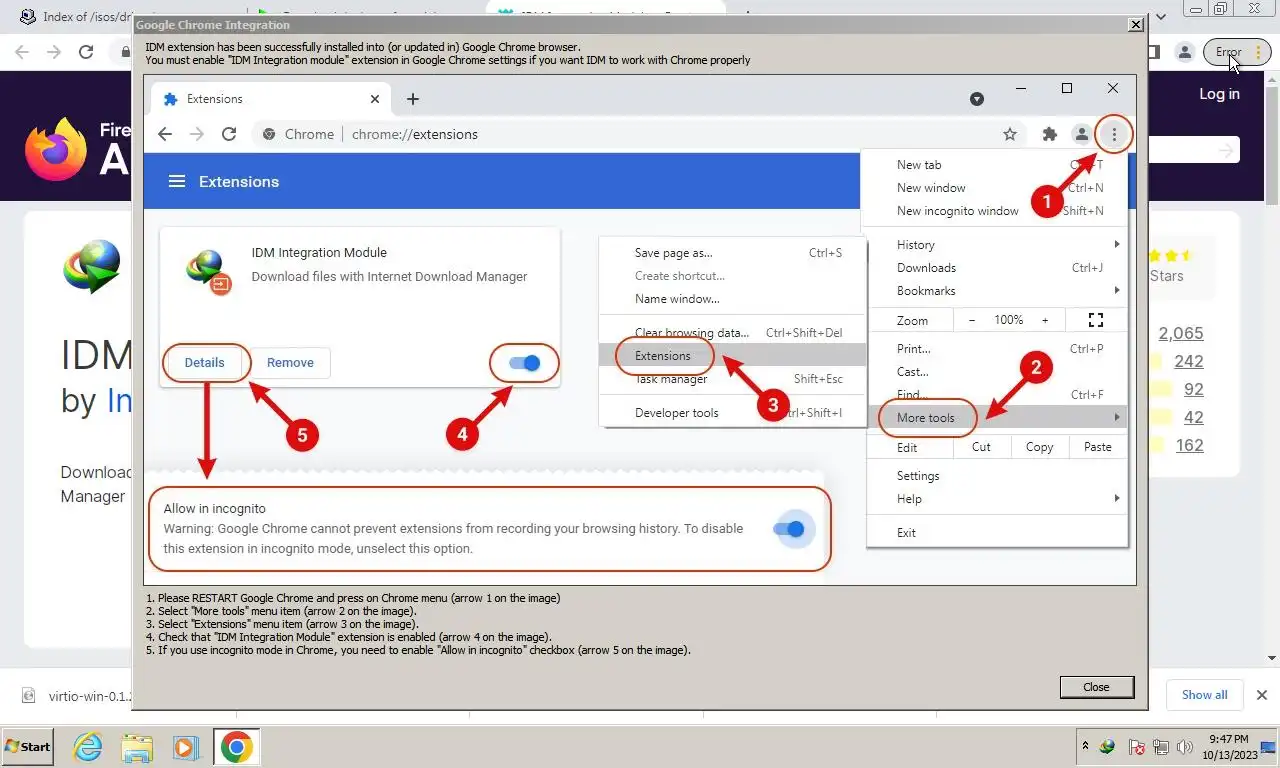Image resolution: width=1280 pixels, height=768 pixels.
Task: Click the Remove button for IDM module
Action: tap(290, 363)
